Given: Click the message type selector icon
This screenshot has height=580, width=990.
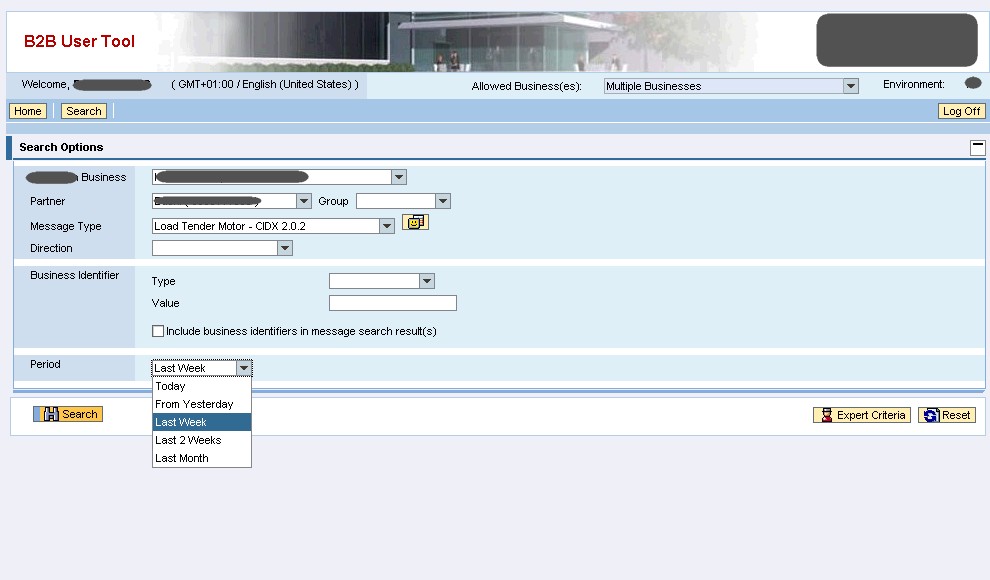Looking at the screenshot, I should [415, 223].
